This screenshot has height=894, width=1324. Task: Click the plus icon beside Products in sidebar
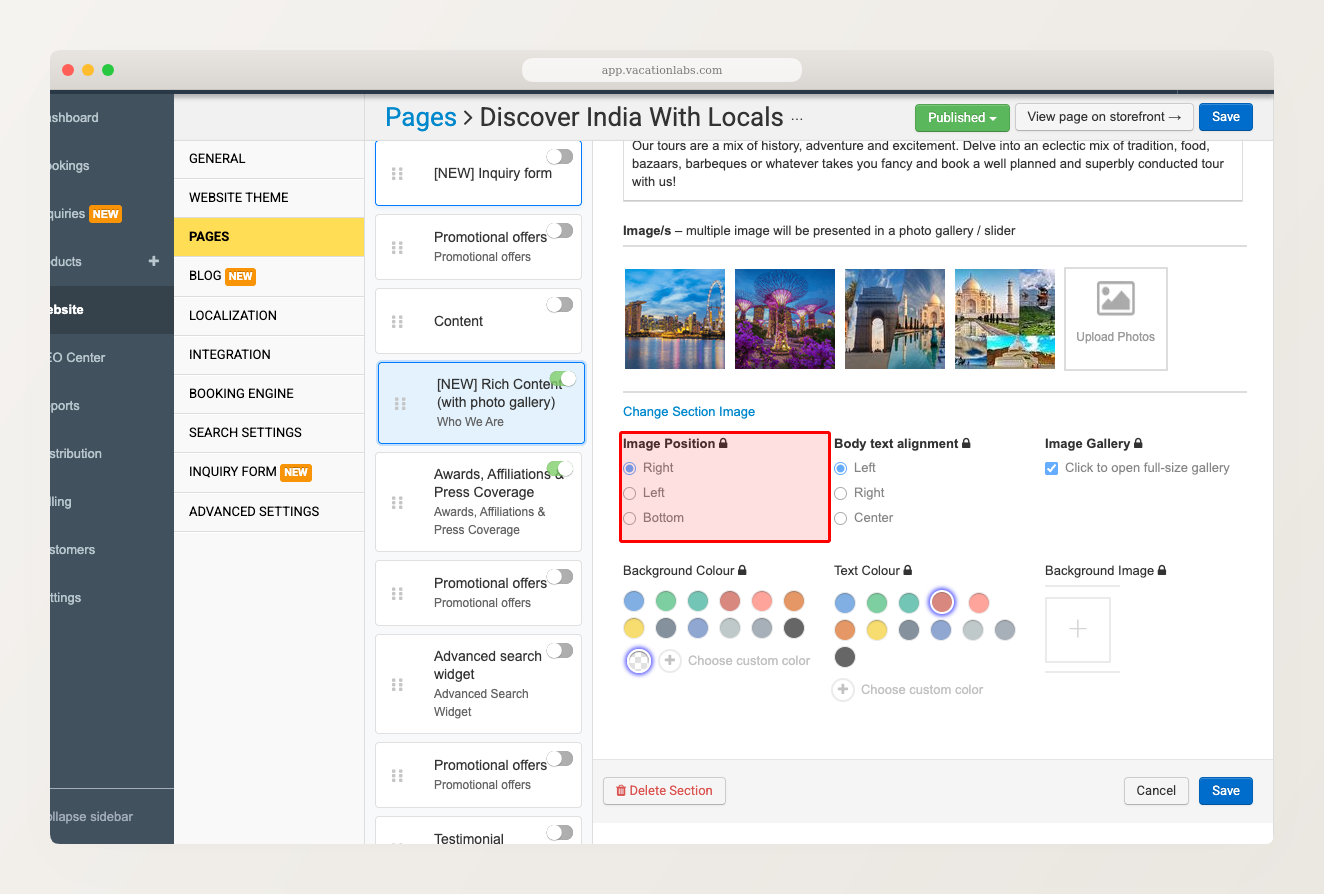tap(153, 261)
